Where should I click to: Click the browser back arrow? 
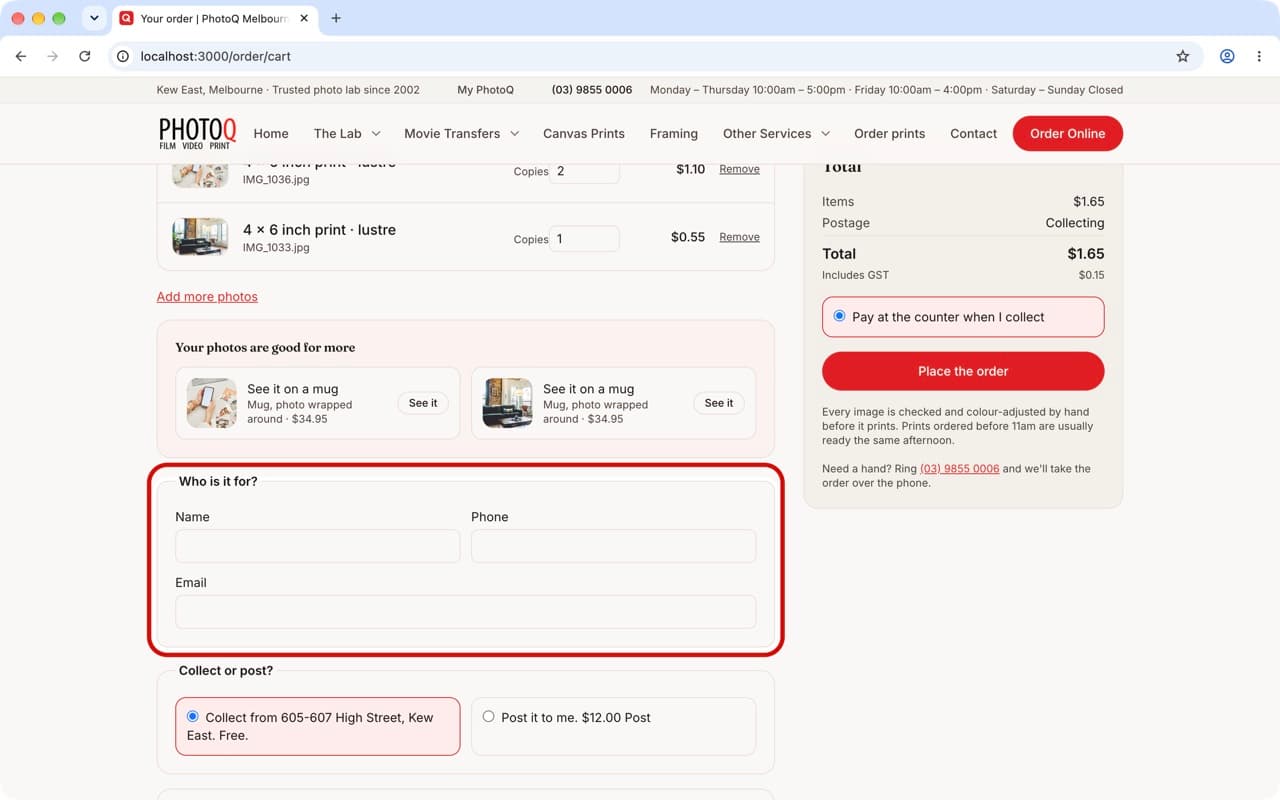(x=21, y=57)
